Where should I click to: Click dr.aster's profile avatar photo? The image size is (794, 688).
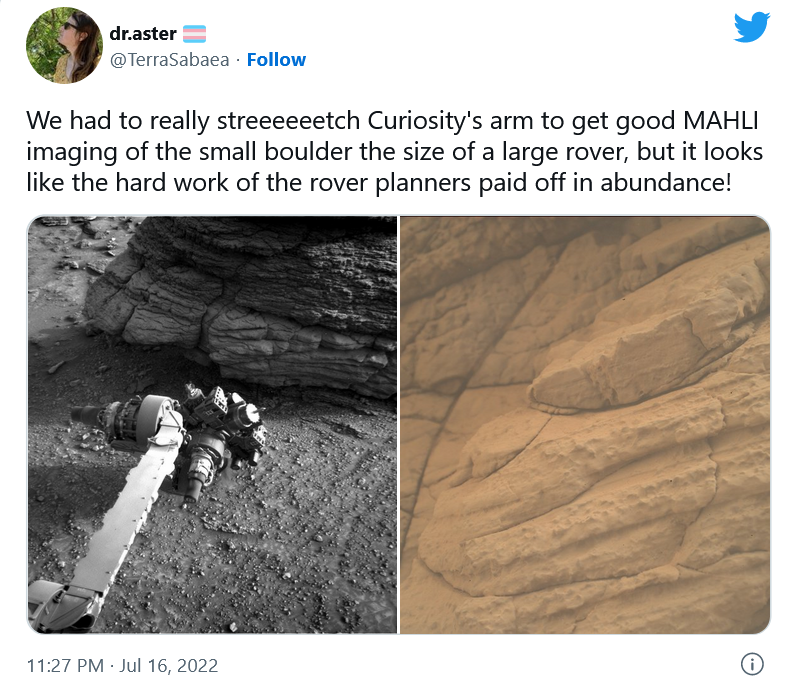[x=64, y=45]
